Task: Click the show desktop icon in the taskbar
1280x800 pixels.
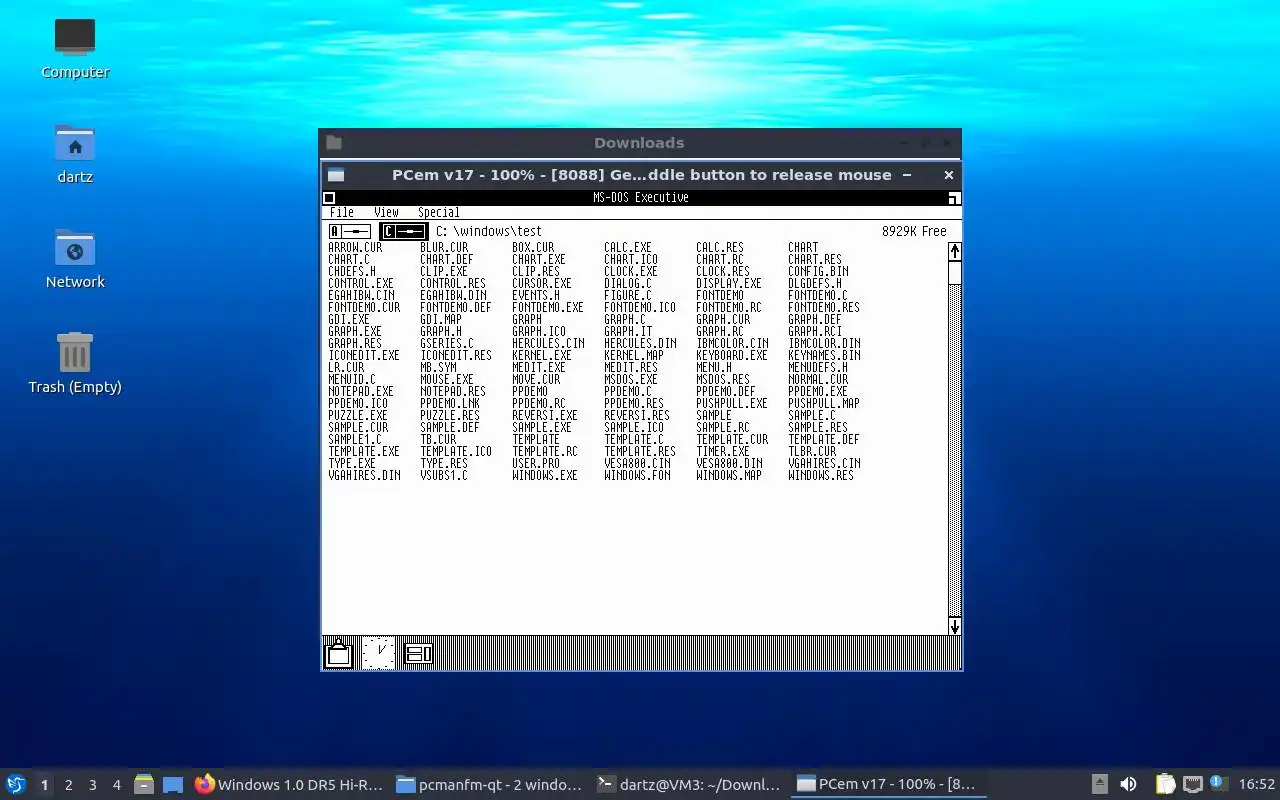Action: tap(173, 785)
